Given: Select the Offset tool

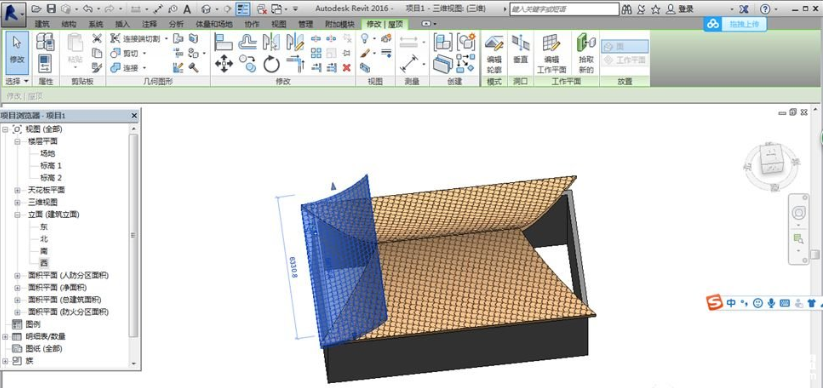Looking at the screenshot, I should click(247, 42).
